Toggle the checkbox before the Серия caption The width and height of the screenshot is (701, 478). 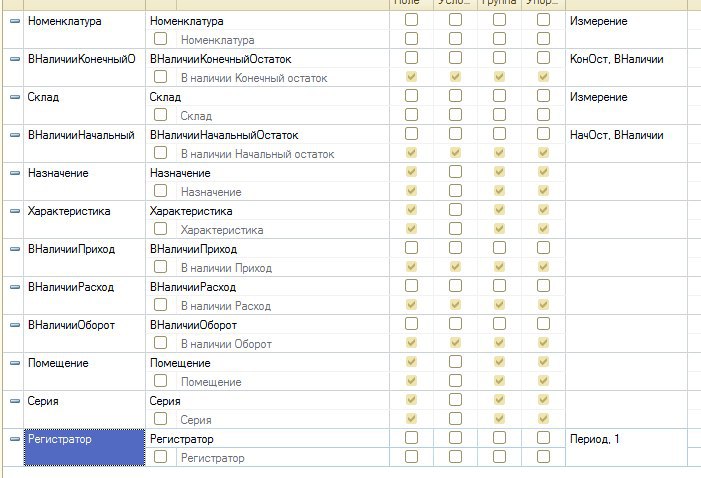[x=160, y=419]
